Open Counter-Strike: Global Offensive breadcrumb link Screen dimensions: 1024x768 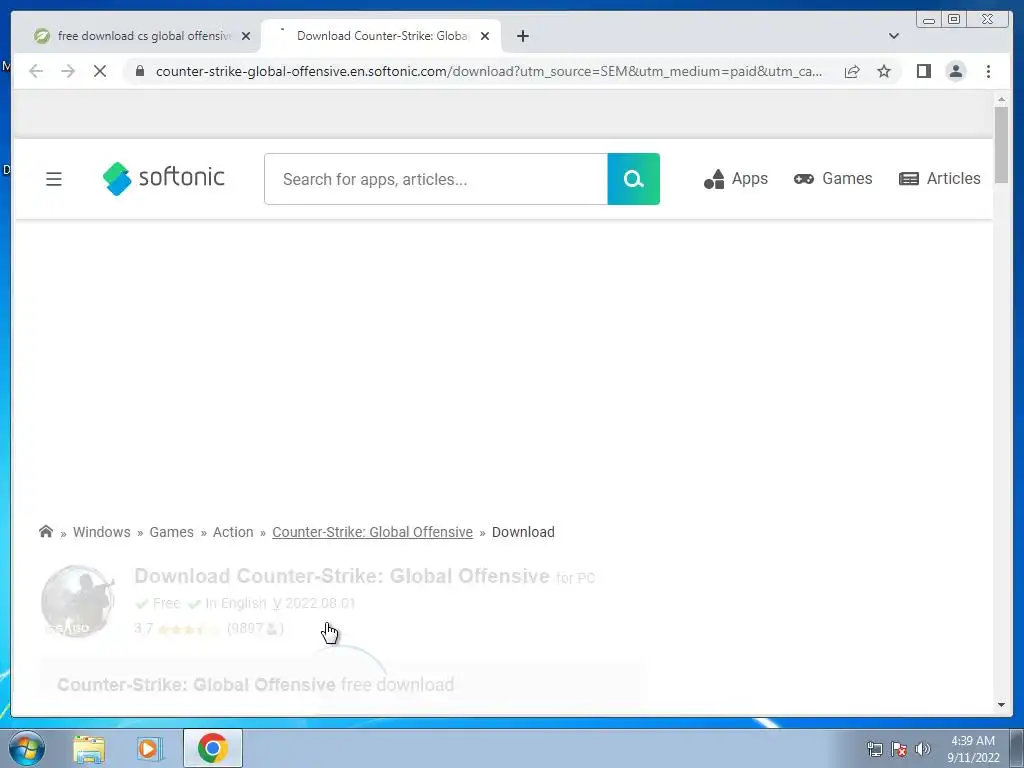[372, 532]
